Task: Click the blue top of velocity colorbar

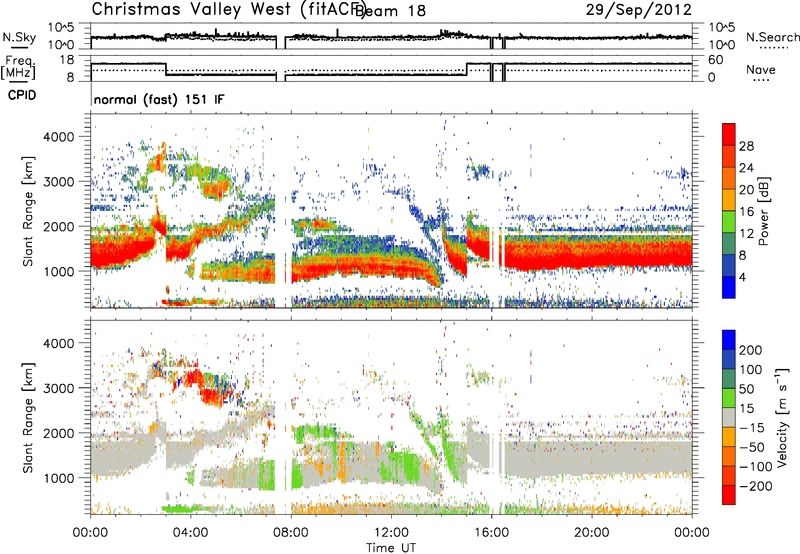Action: [x=729, y=340]
